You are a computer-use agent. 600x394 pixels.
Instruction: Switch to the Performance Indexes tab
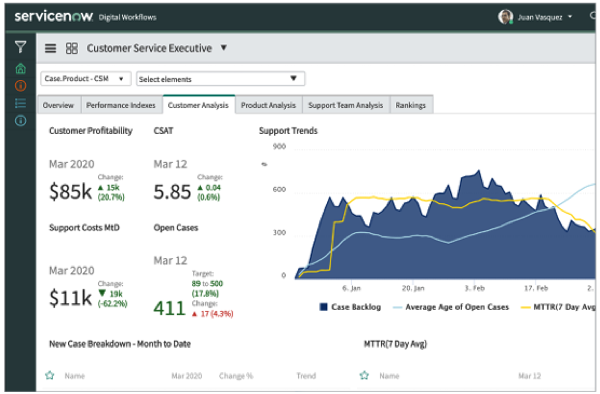(121, 105)
